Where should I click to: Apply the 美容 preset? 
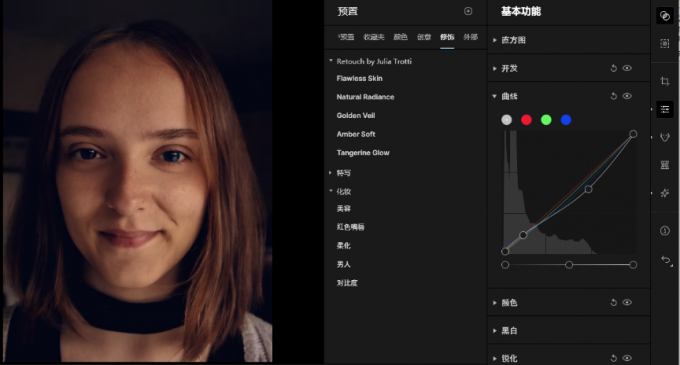(344, 209)
